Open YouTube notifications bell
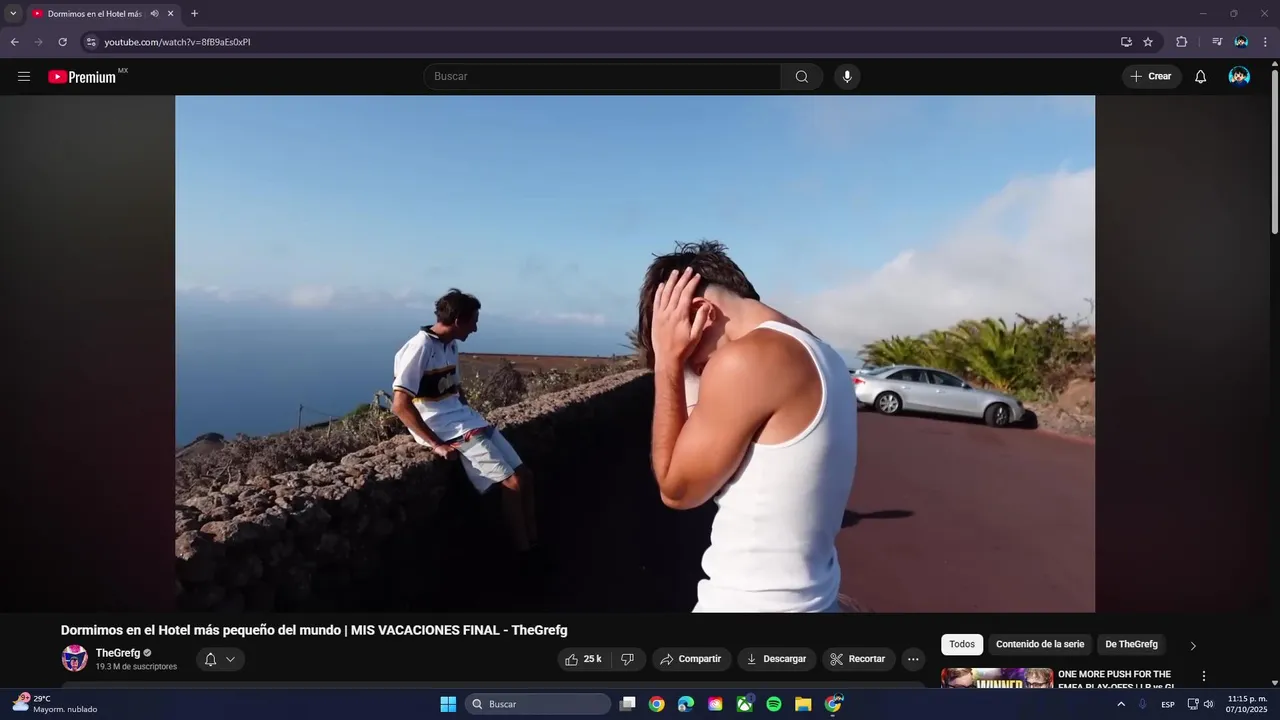Image resolution: width=1280 pixels, height=720 pixels. (1201, 77)
